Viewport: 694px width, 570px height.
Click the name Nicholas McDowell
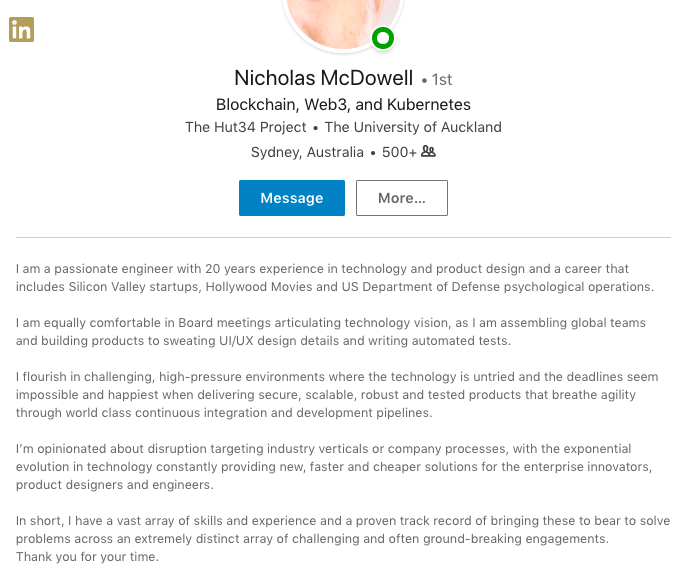(x=323, y=78)
